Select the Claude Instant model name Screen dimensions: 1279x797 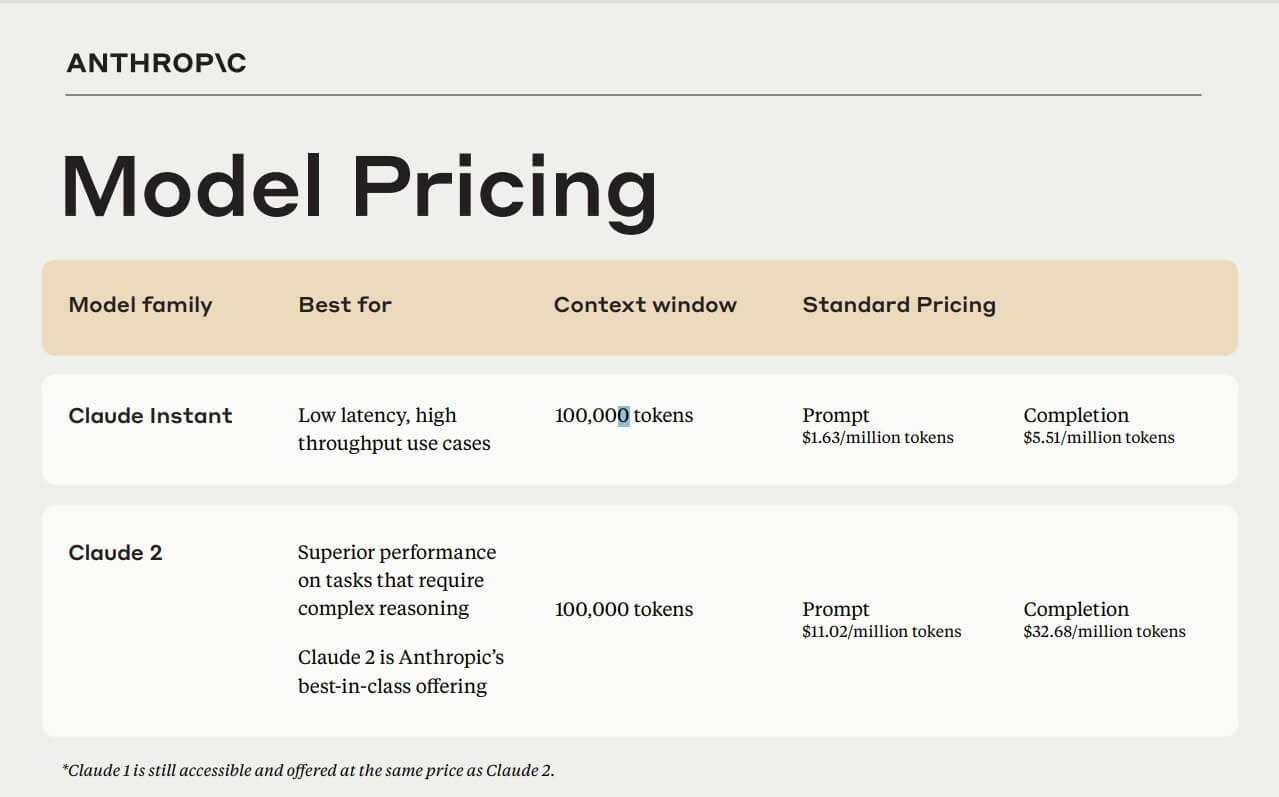(x=150, y=416)
